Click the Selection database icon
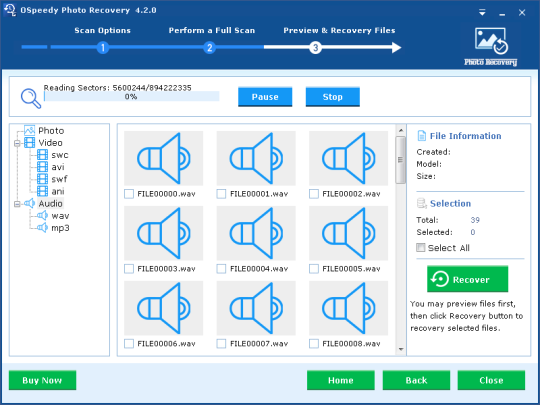540x405 pixels. [422, 203]
